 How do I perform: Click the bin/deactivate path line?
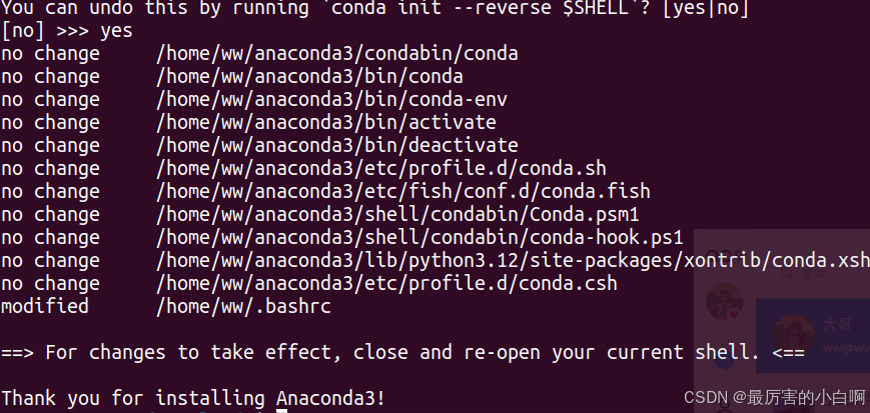[337, 145]
